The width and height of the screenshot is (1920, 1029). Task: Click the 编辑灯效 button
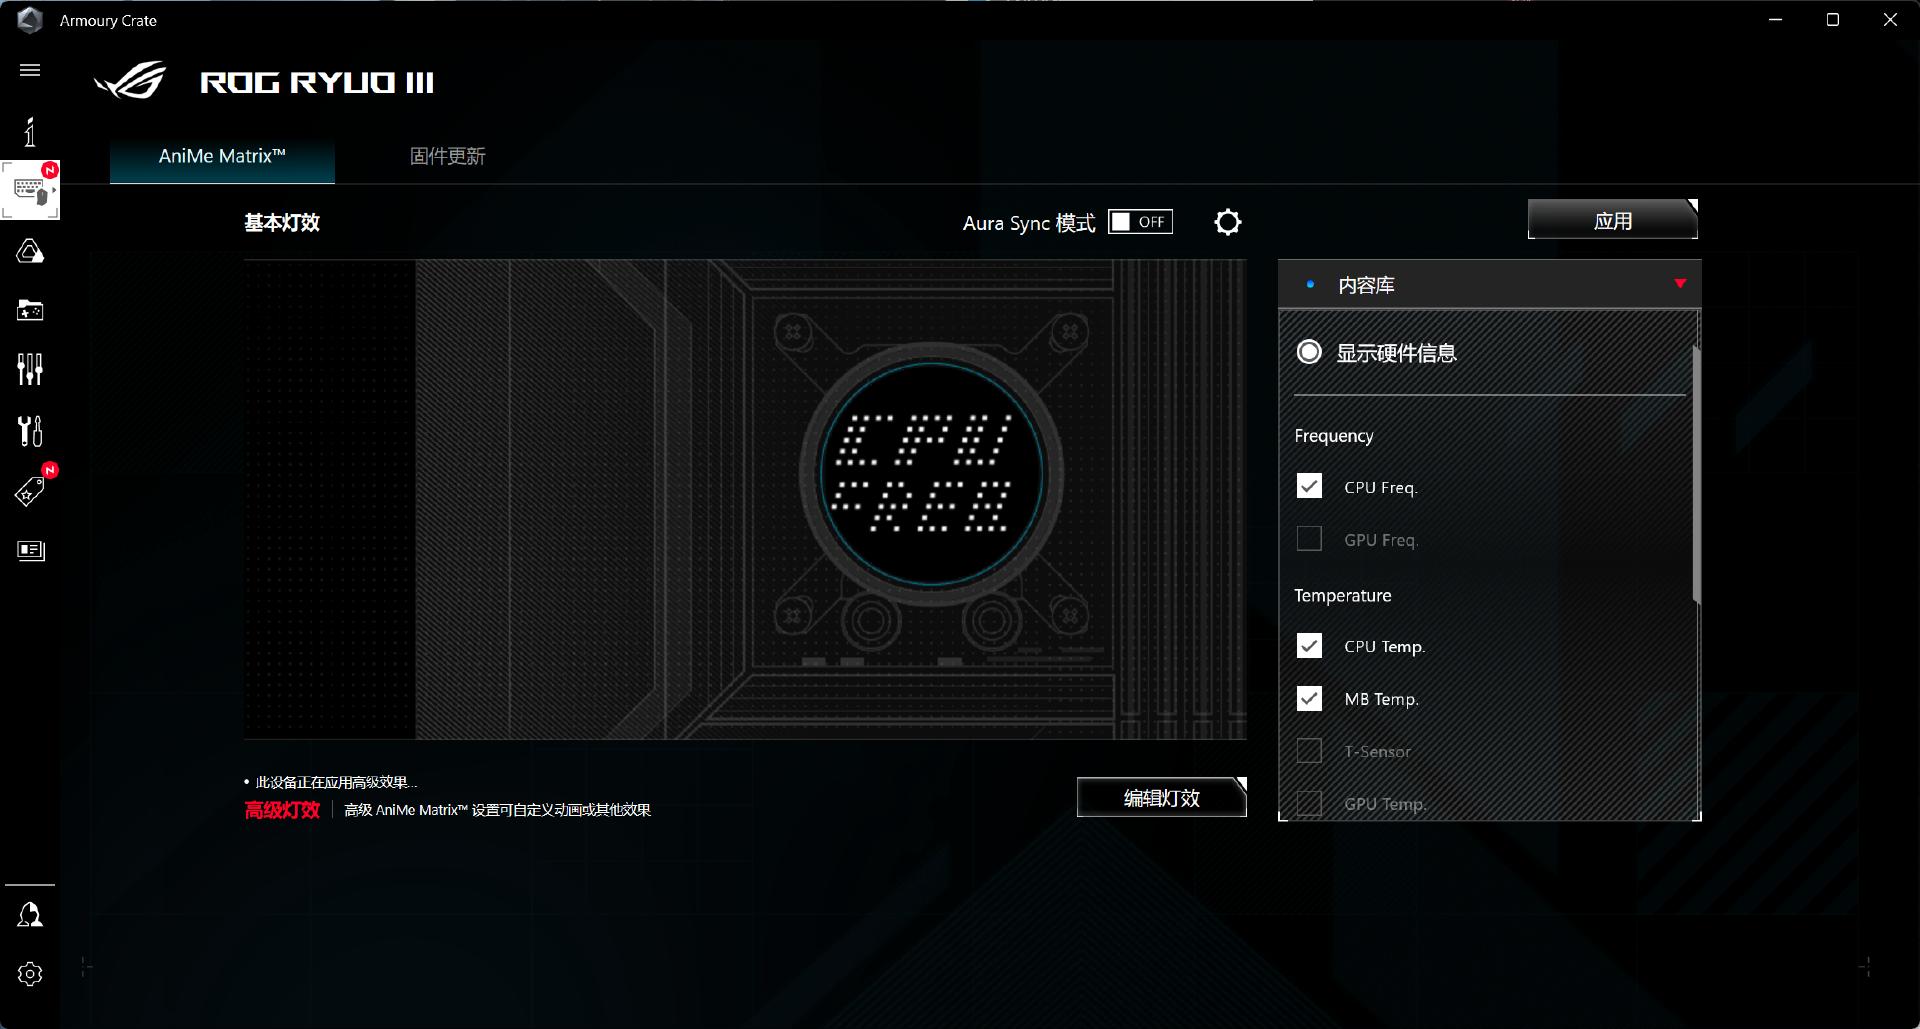point(1162,798)
